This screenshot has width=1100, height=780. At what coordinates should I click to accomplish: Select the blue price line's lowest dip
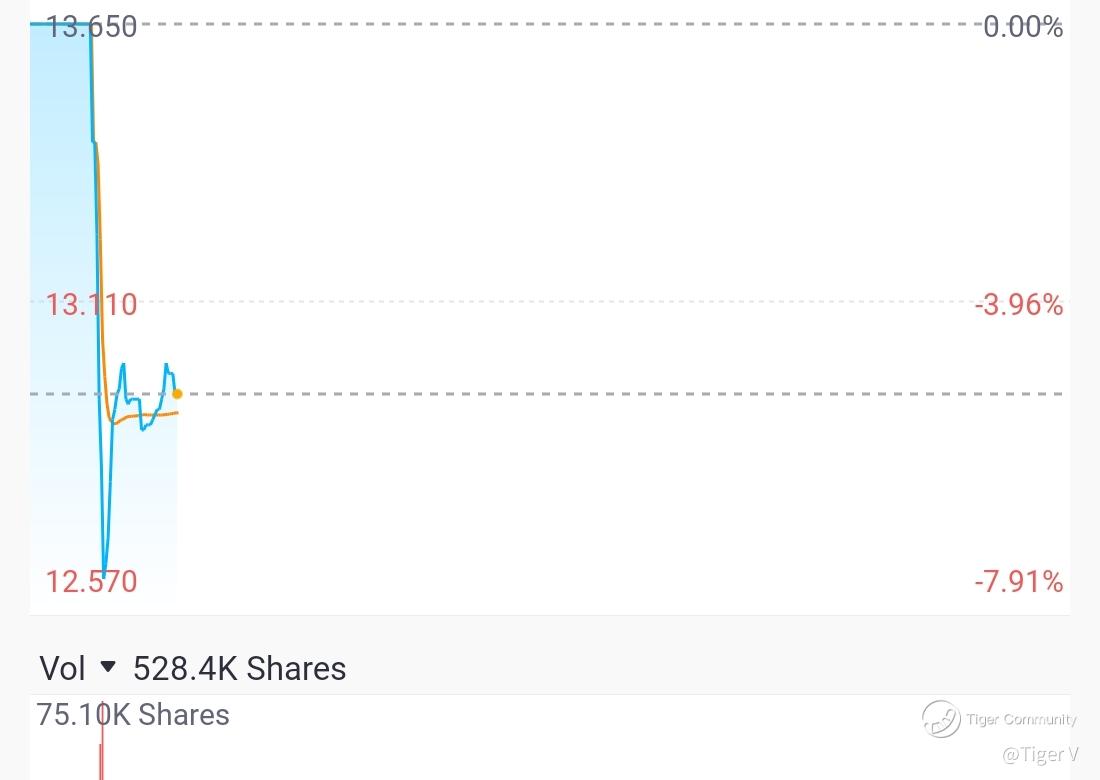pyautogui.click(x=104, y=572)
